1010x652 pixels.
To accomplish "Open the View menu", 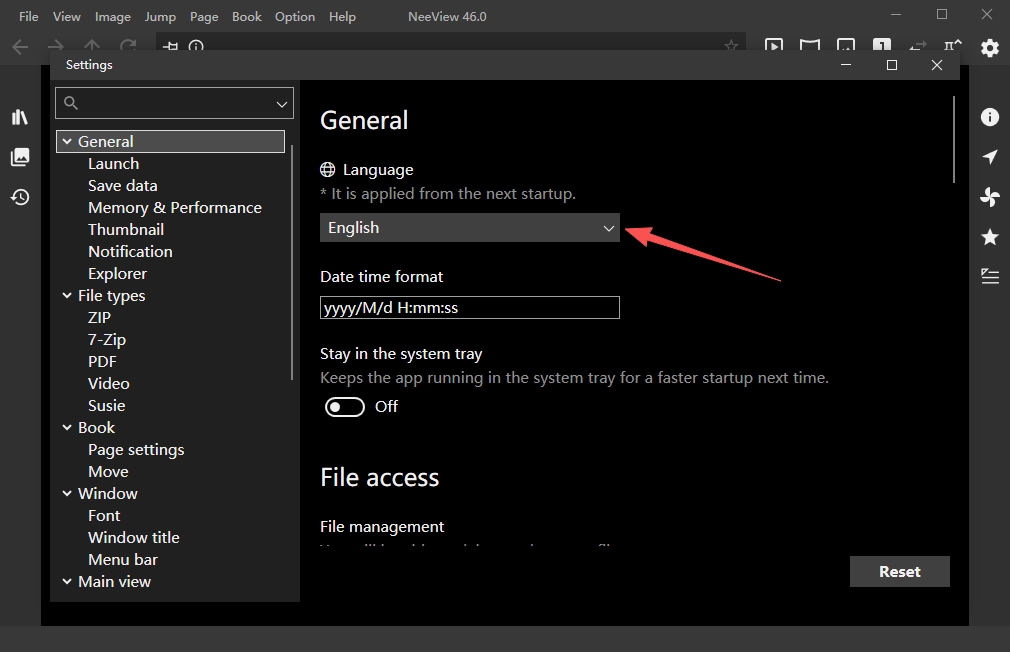I will click(x=66, y=17).
